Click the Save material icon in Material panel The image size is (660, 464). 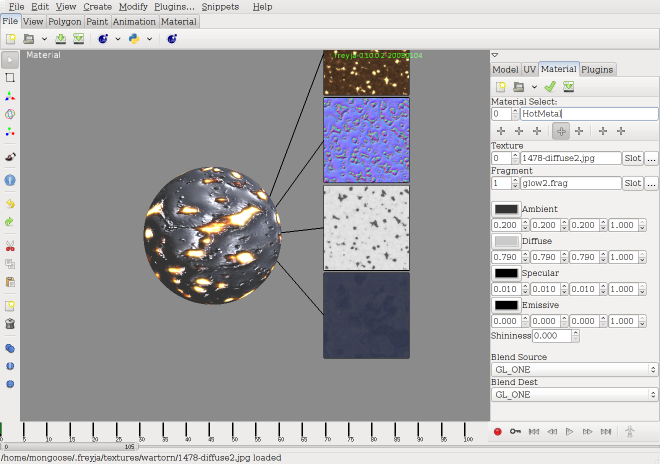pos(569,87)
